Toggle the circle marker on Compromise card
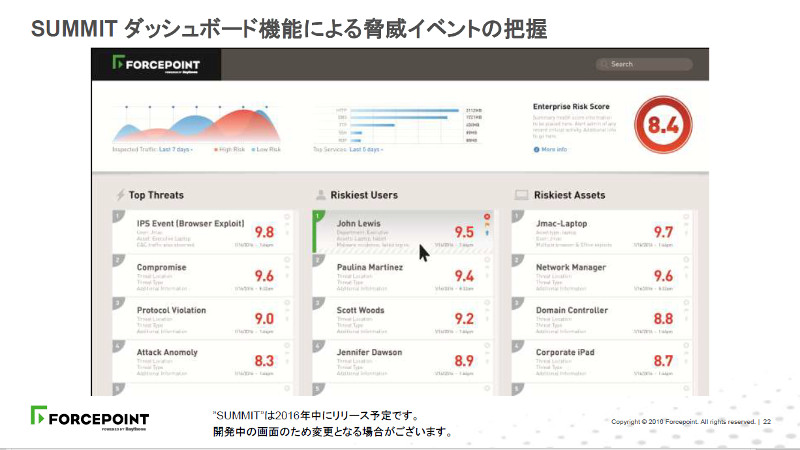Screen dimensions: 800x450 pos(287,260)
